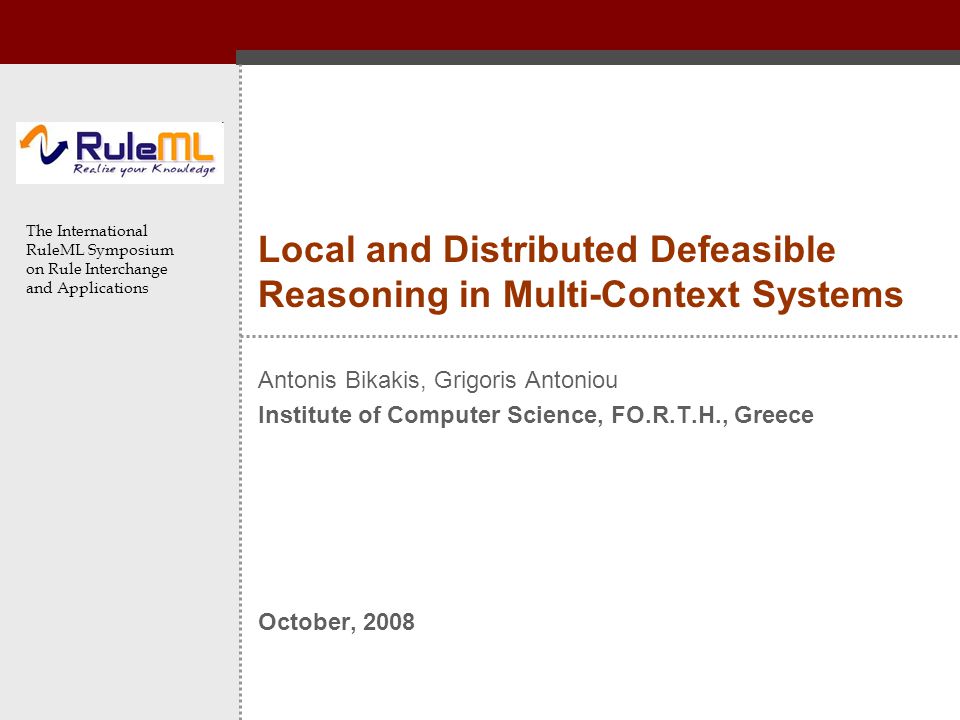Image resolution: width=960 pixels, height=720 pixels.
Task: Click the word 'Greece' in affiliation
Action: pos(774,414)
